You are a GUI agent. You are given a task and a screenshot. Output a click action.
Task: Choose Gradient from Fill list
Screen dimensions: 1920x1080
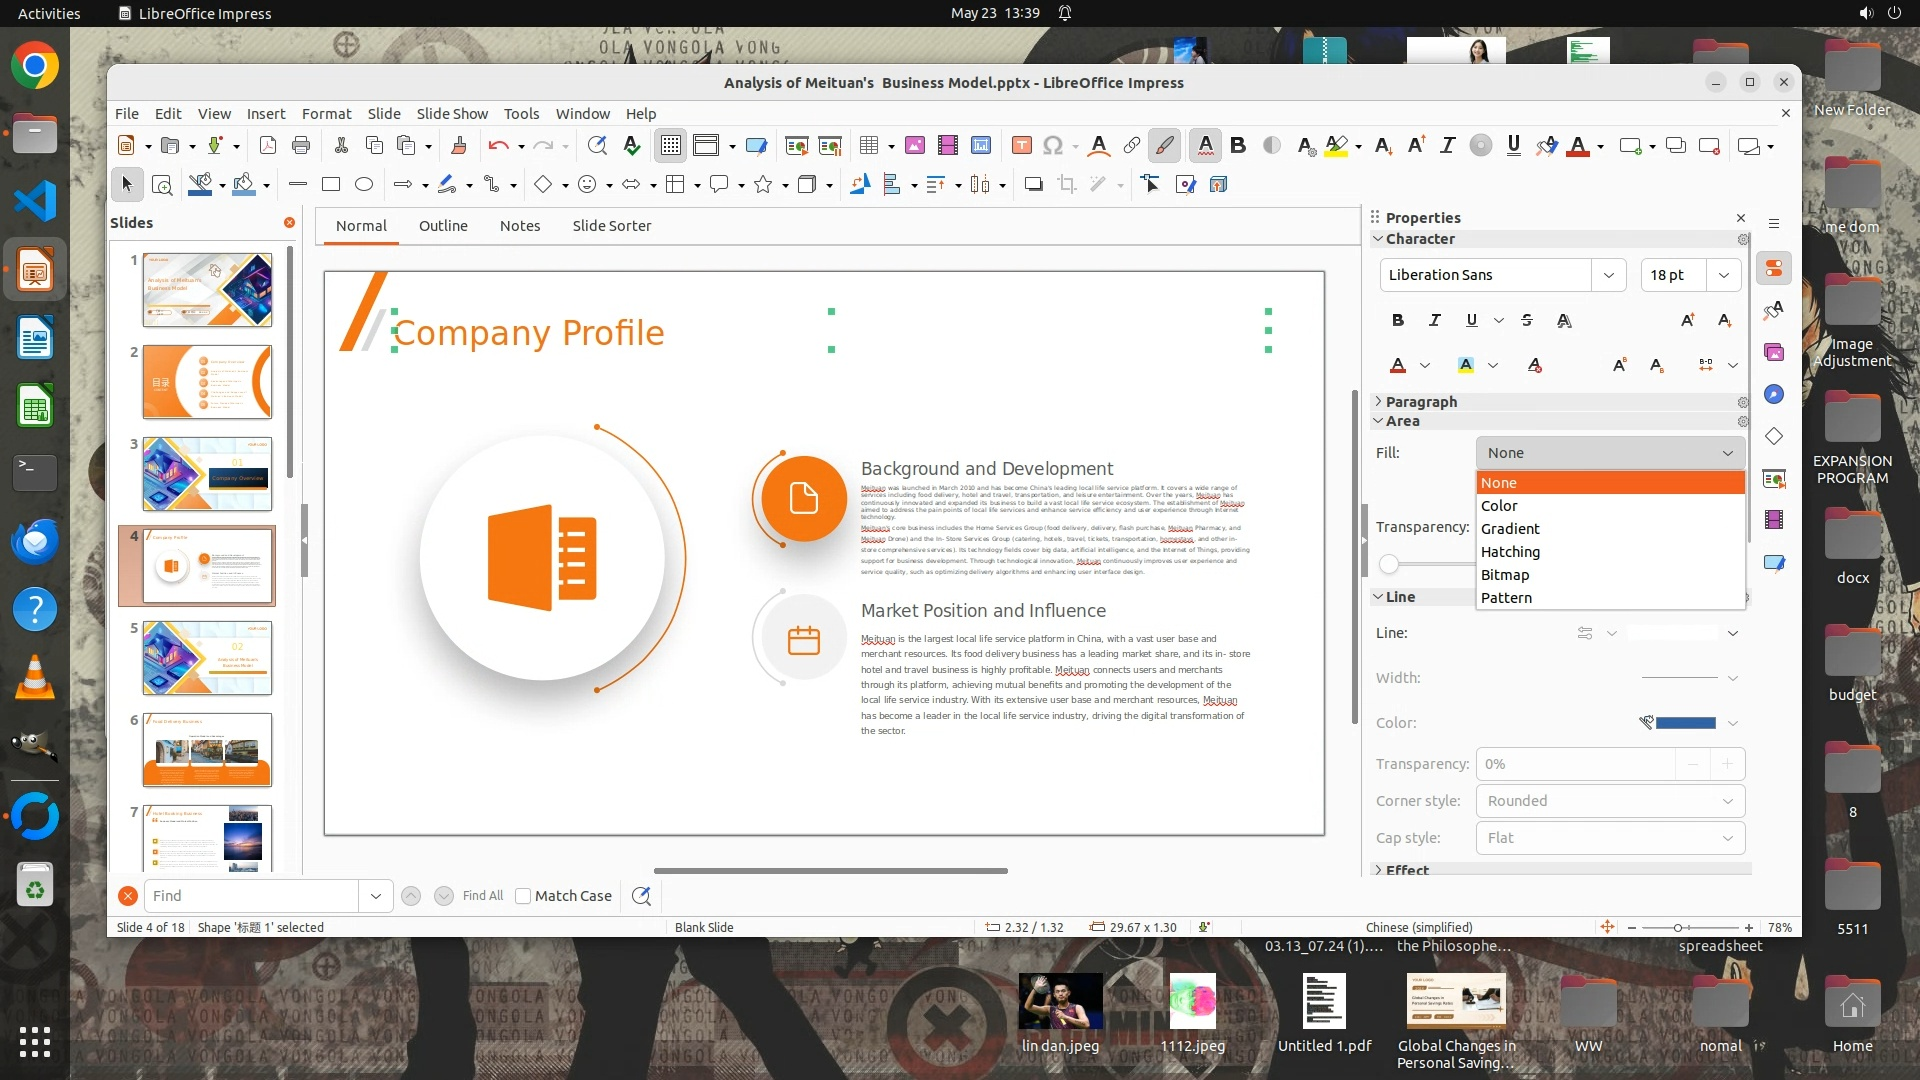pyautogui.click(x=1510, y=528)
